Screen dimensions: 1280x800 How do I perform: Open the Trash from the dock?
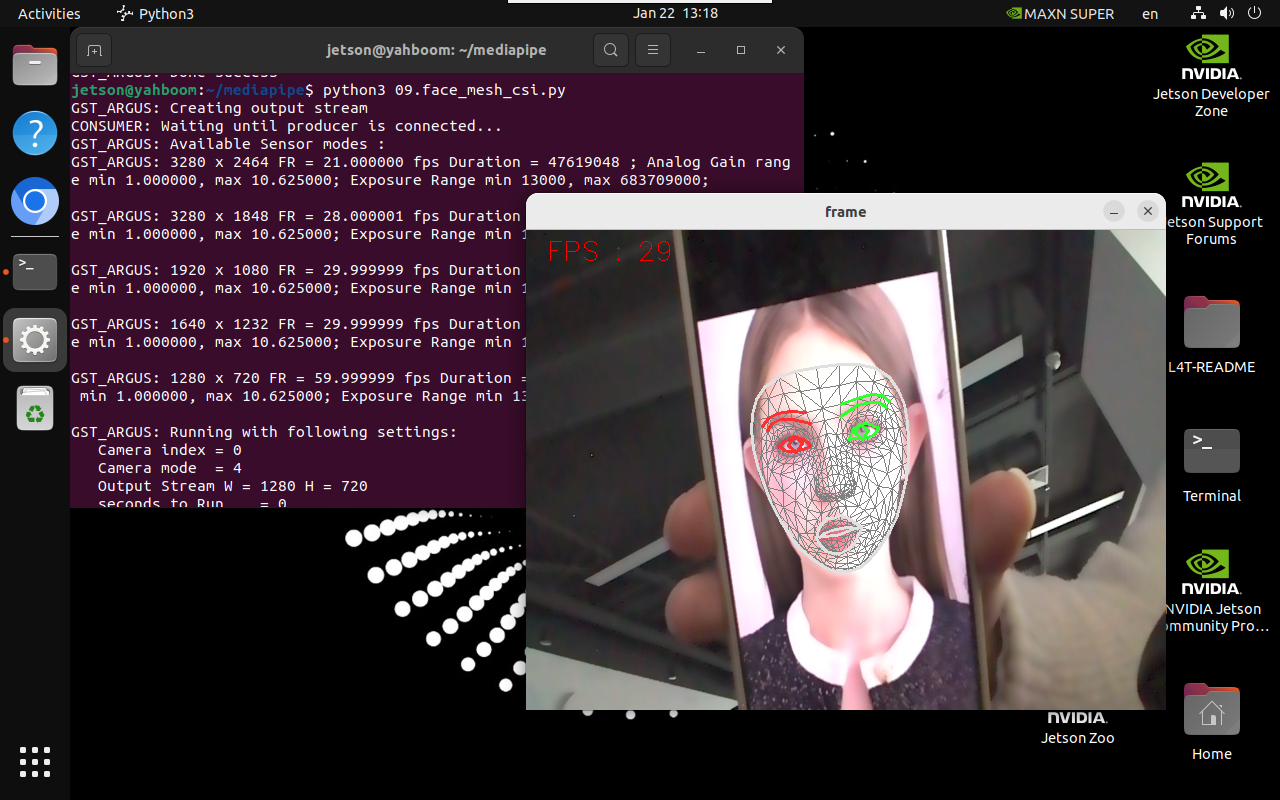point(35,408)
